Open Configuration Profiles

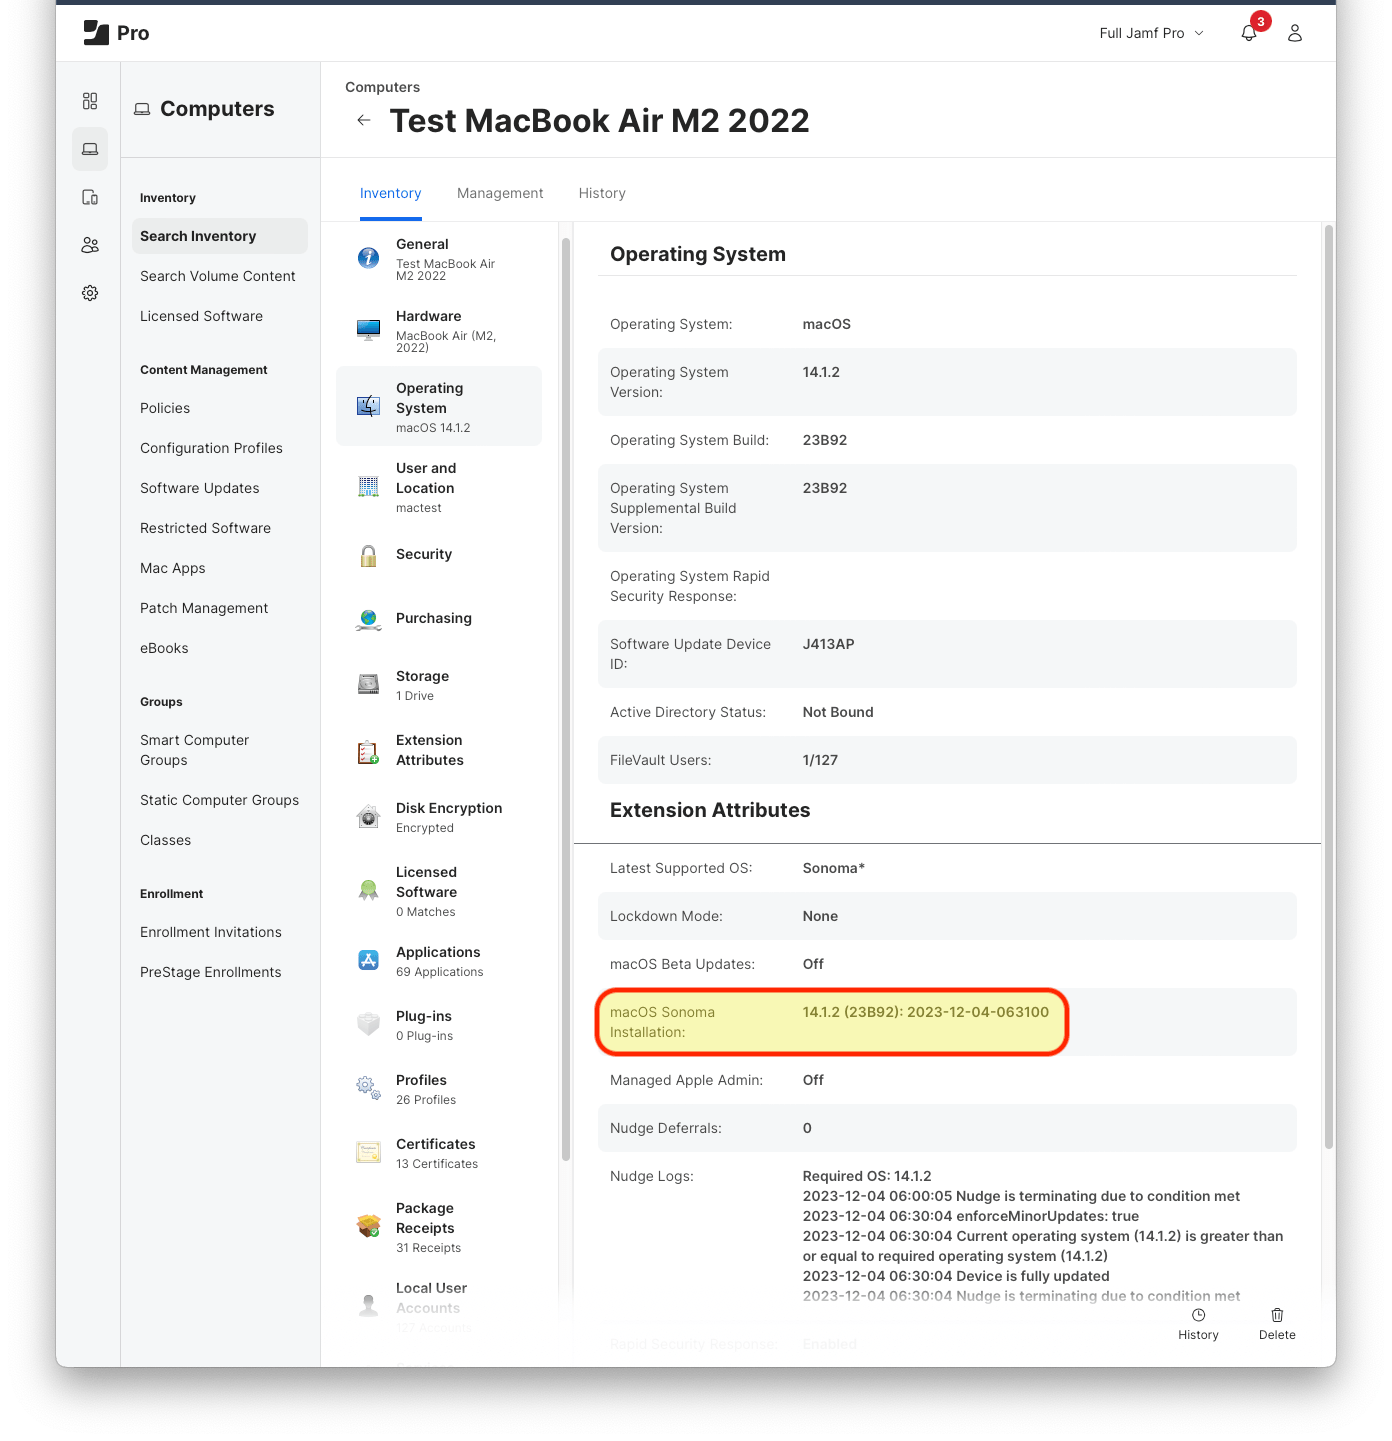(x=211, y=448)
